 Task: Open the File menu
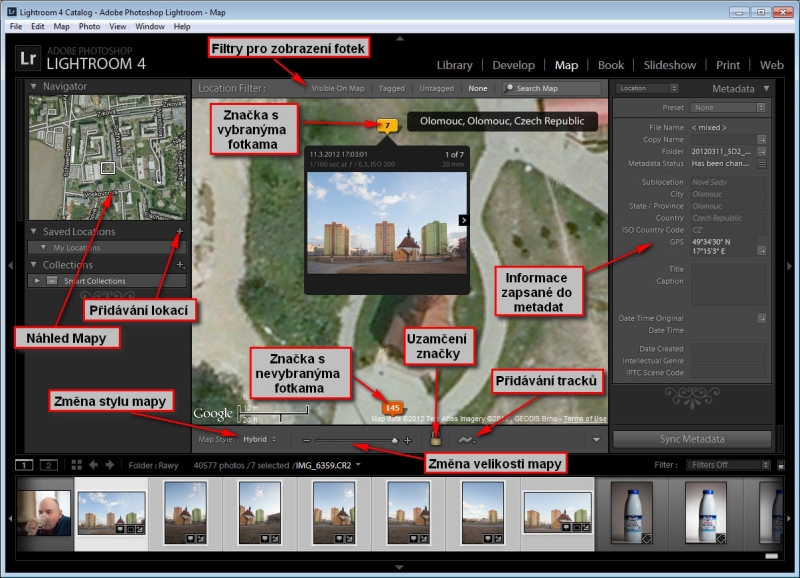tap(16, 27)
